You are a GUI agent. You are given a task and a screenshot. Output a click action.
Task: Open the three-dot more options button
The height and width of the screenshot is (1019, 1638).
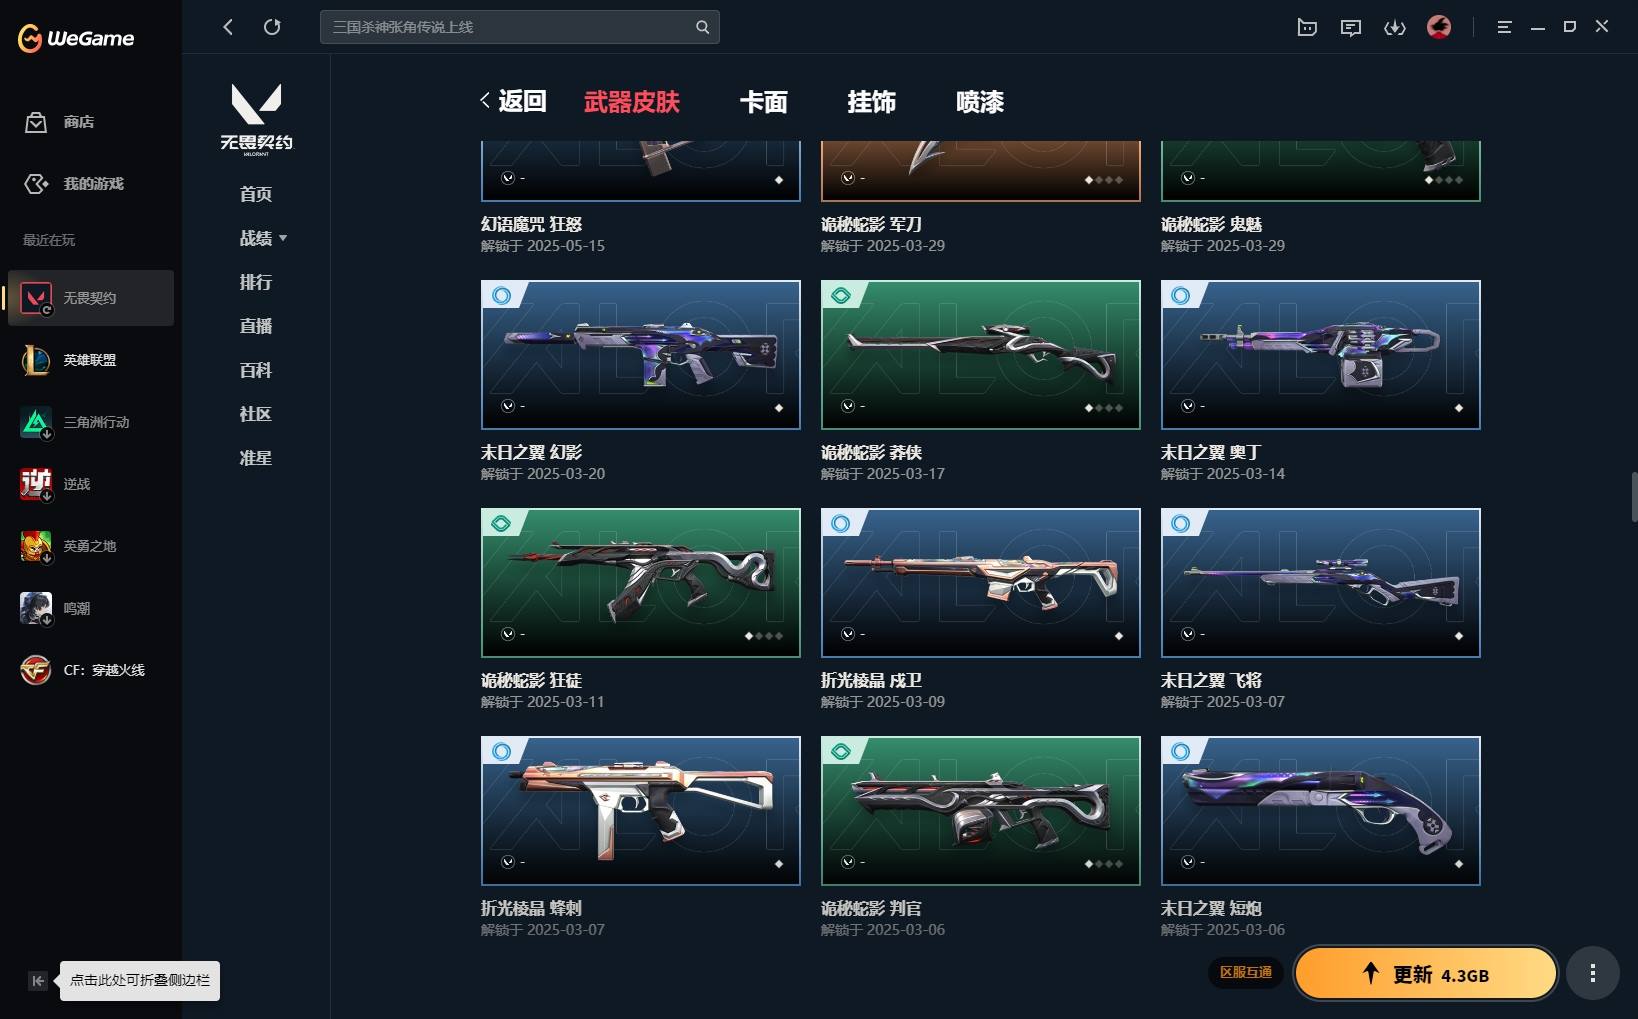[x=1593, y=973]
